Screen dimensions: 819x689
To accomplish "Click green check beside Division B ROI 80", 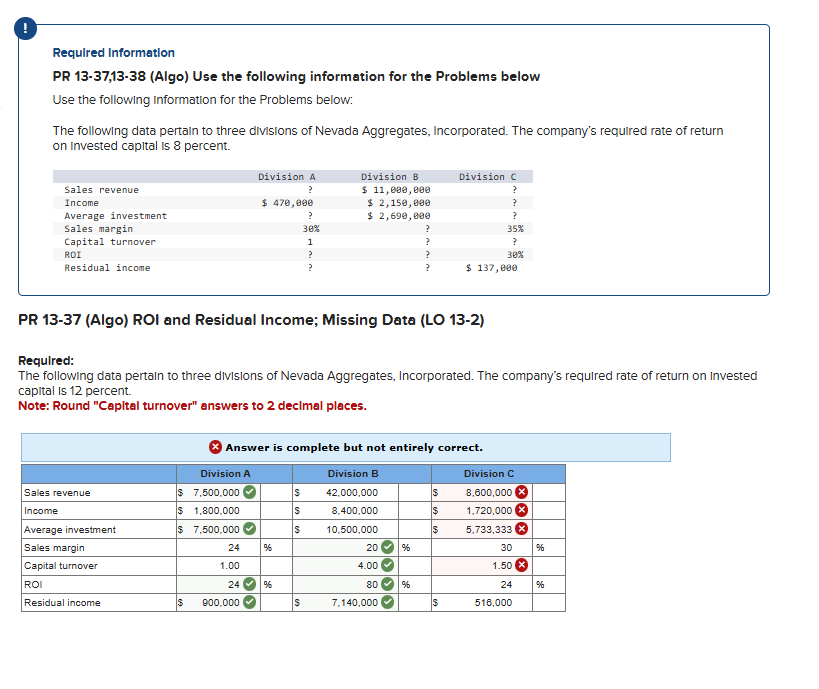I will (x=388, y=584).
